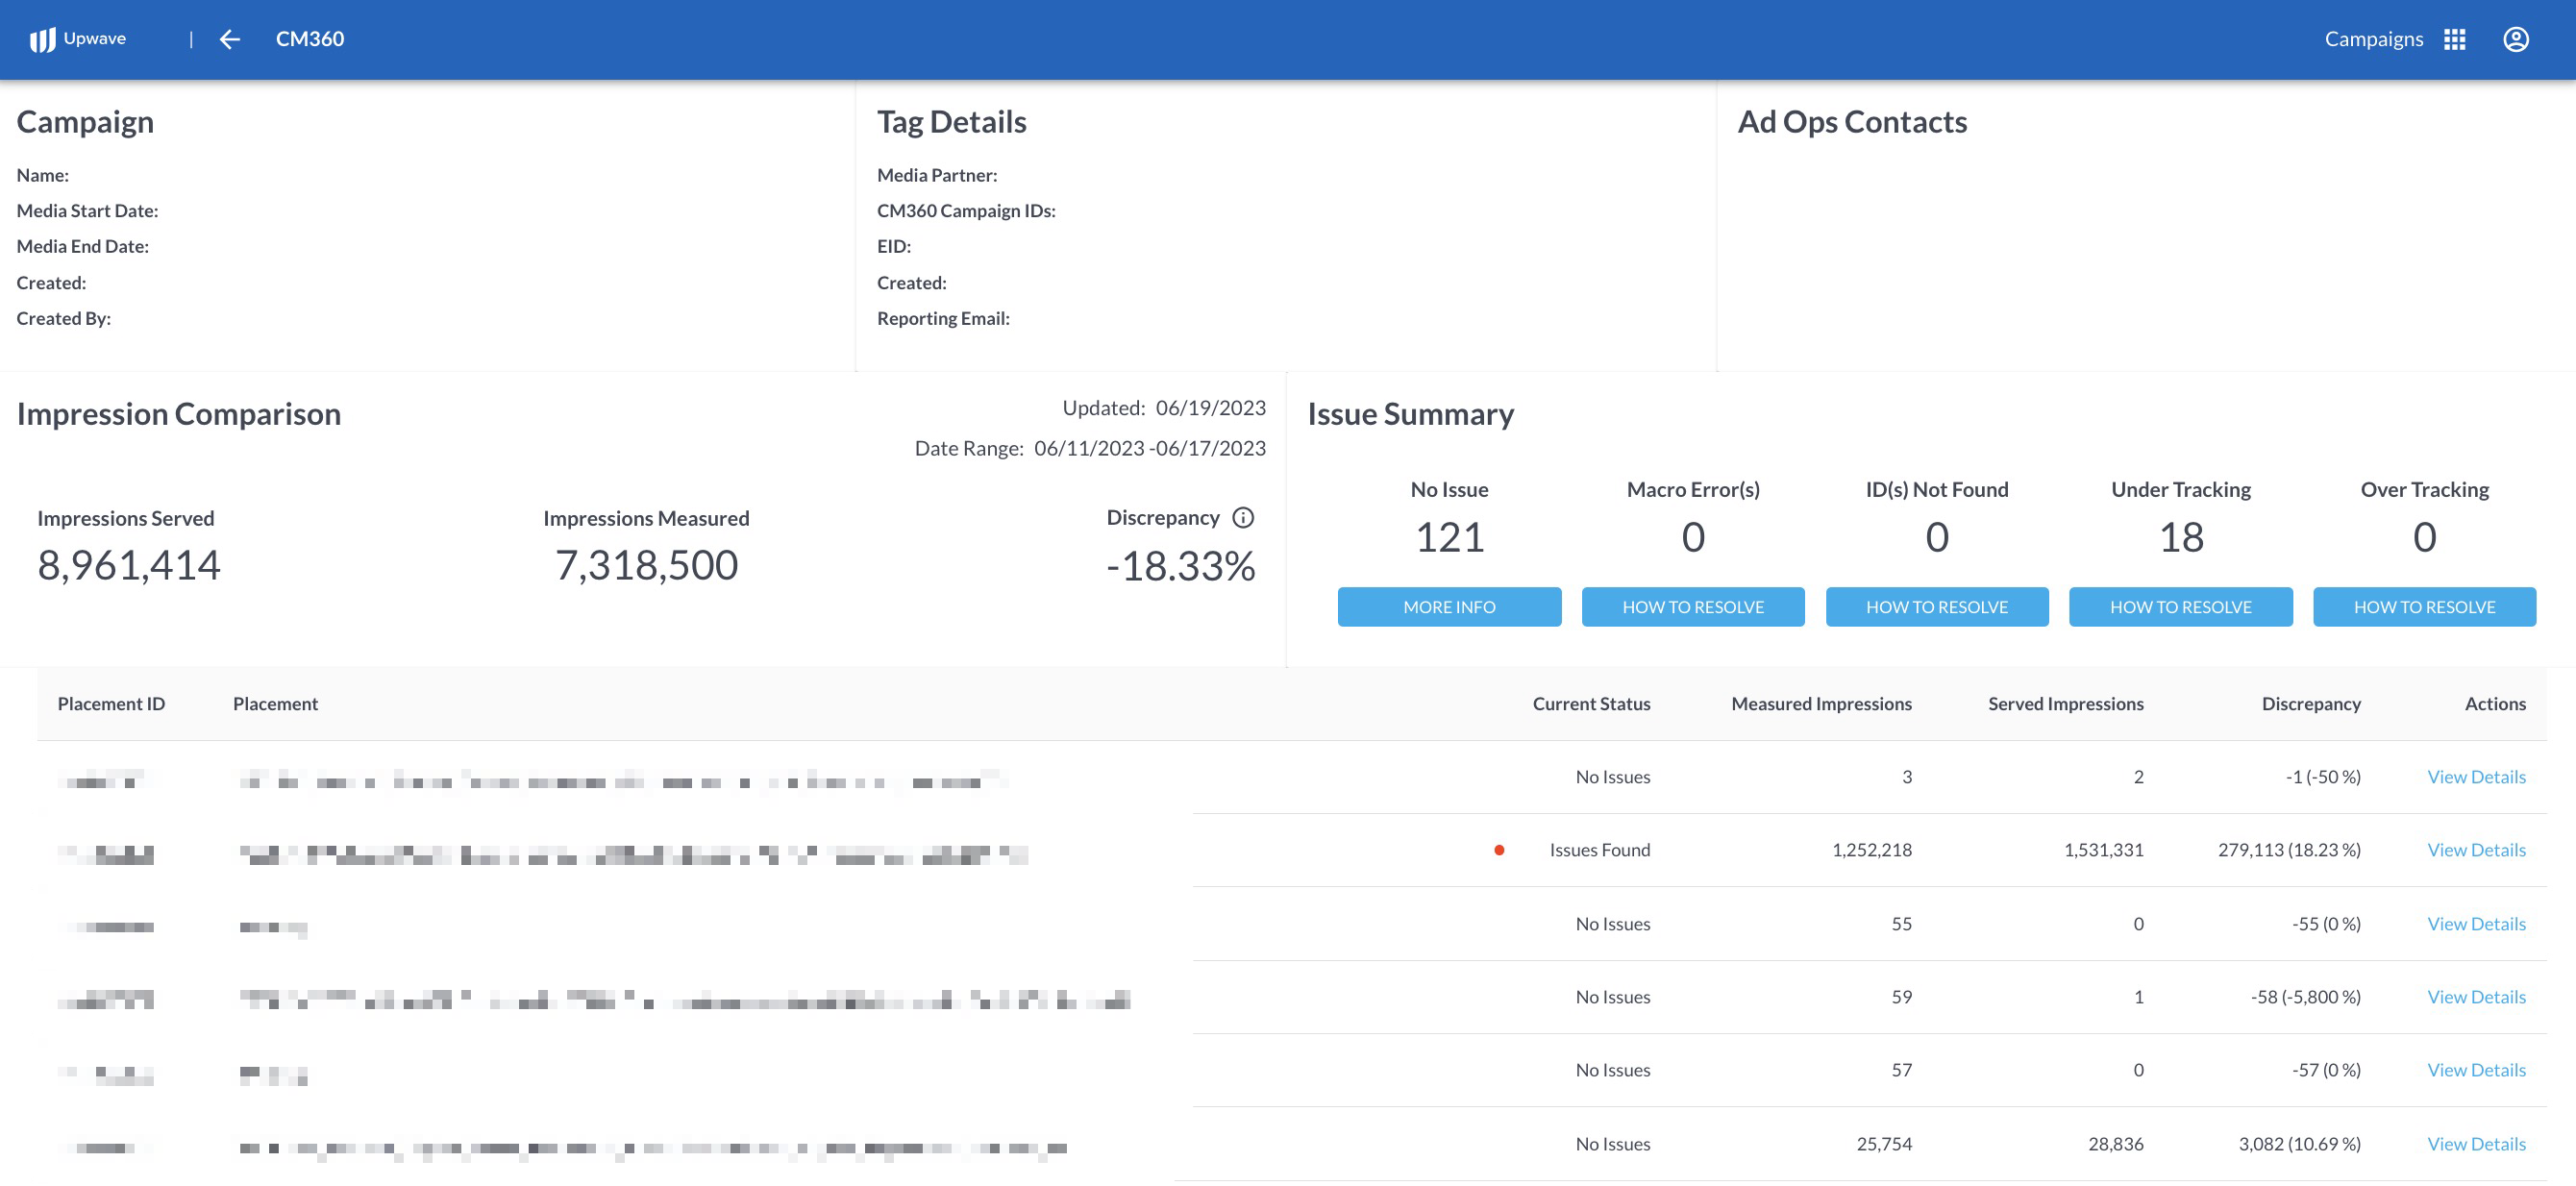Image resolution: width=2576 pixels, height=1186 pixels.
Task: Open View Details for Issues Found row
Action: pos(2476,850)
